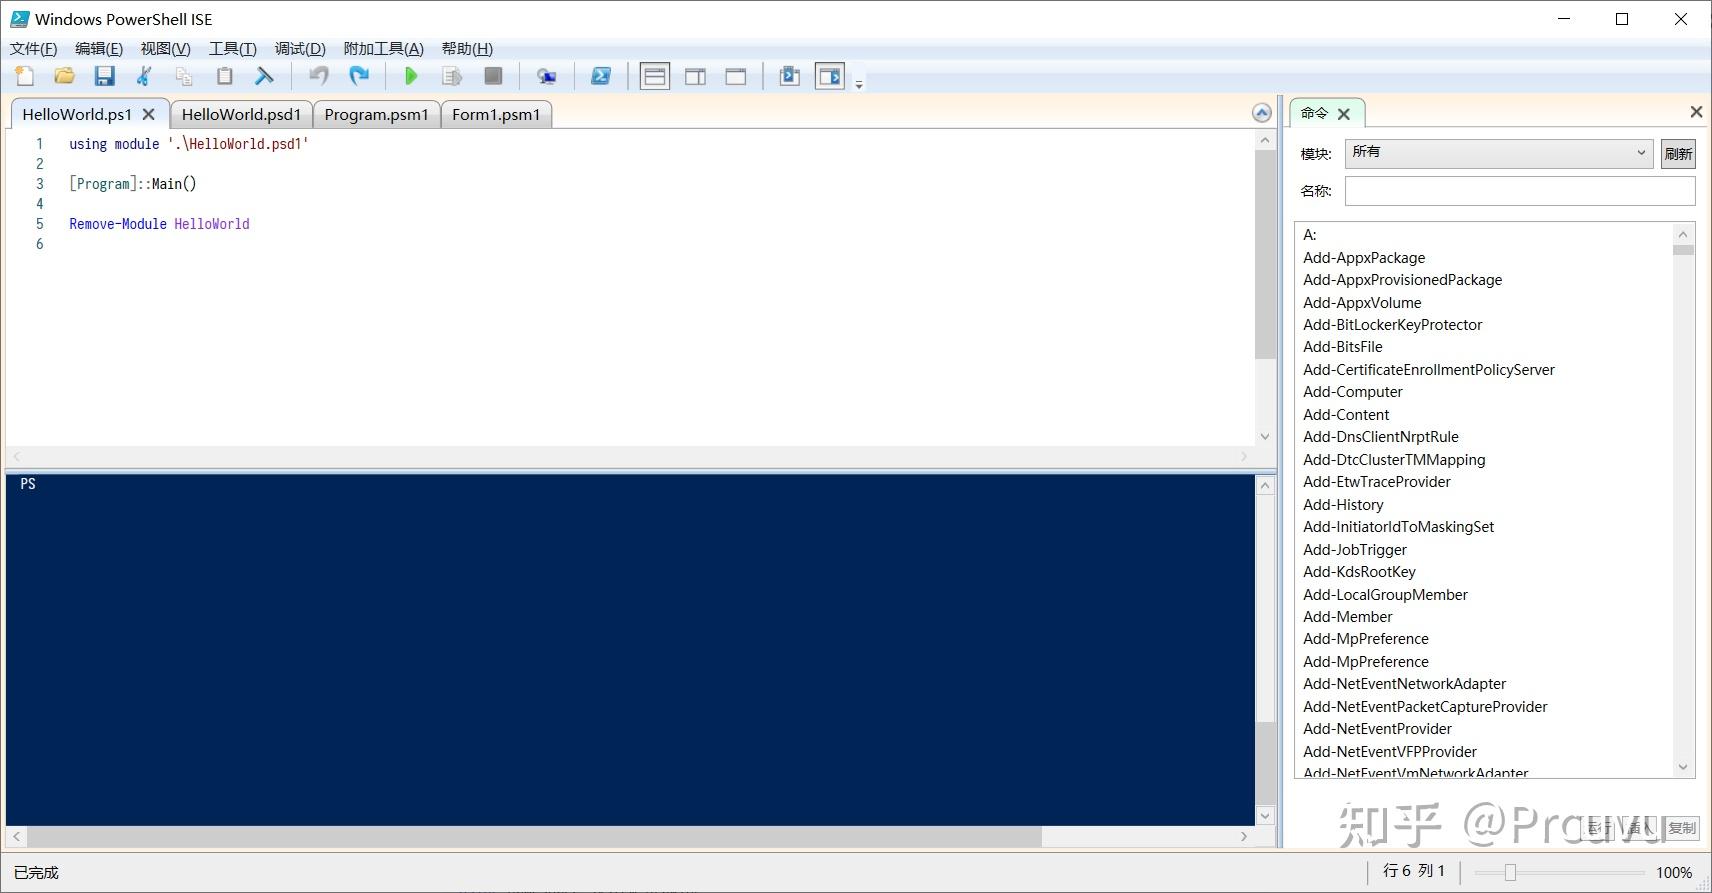Screen dimensions: 1712x893
Task: Open a script using the folder icon
Action: (65, 76)
